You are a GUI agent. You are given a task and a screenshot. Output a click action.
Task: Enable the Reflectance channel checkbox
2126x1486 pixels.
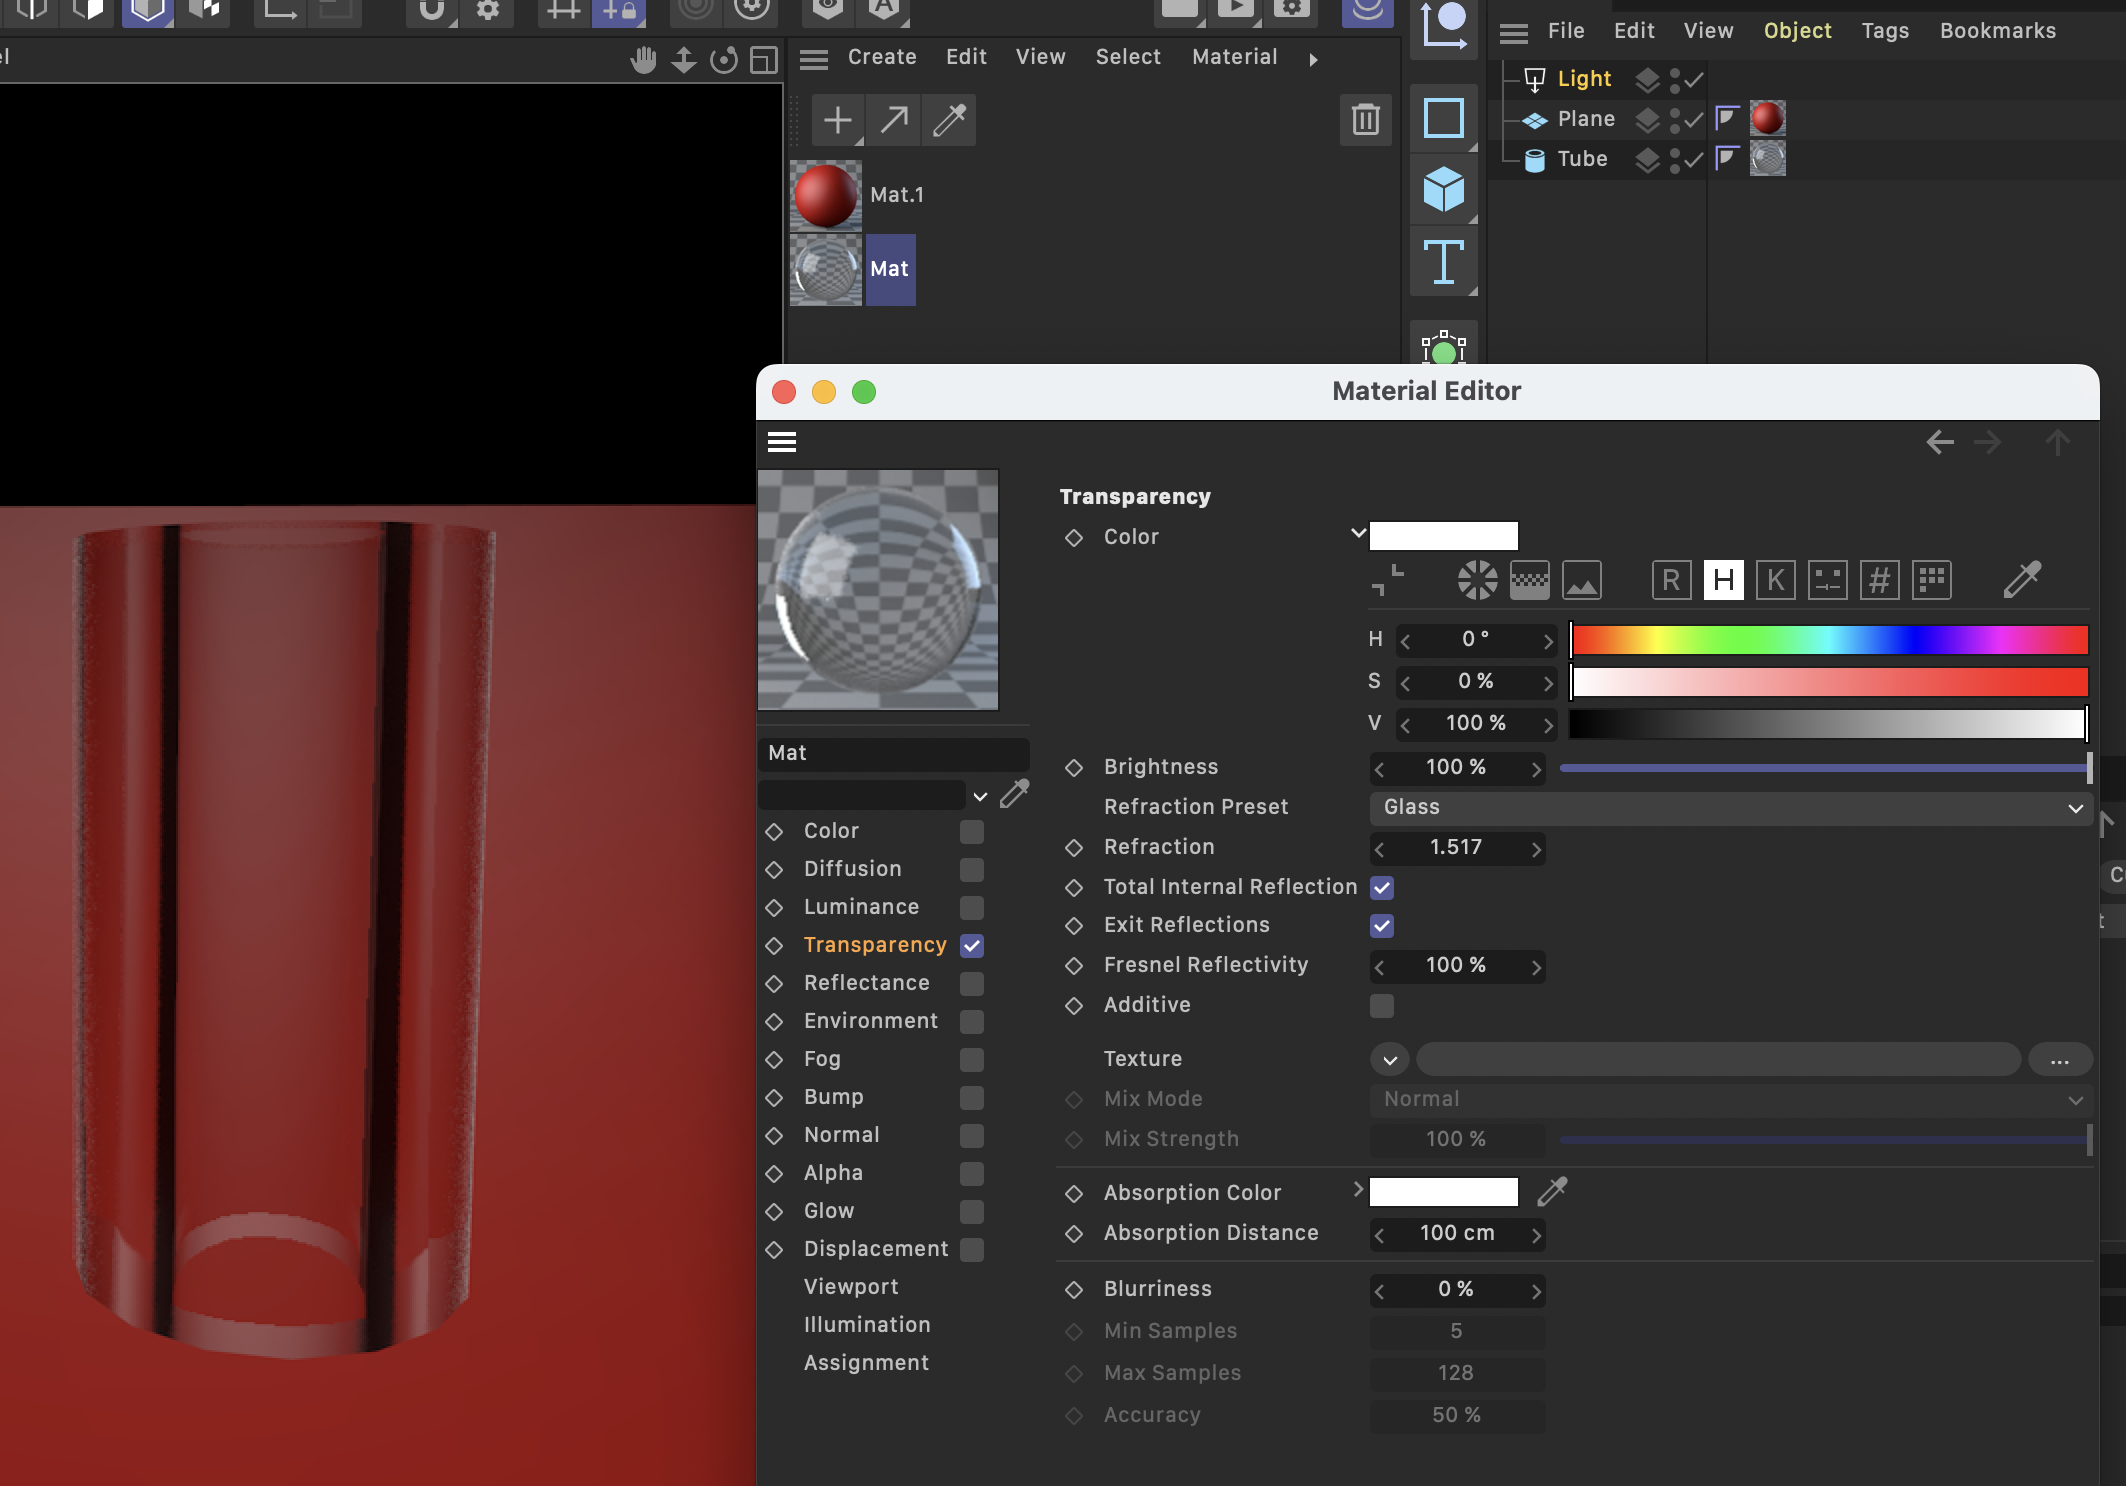[x=971, y=983]
